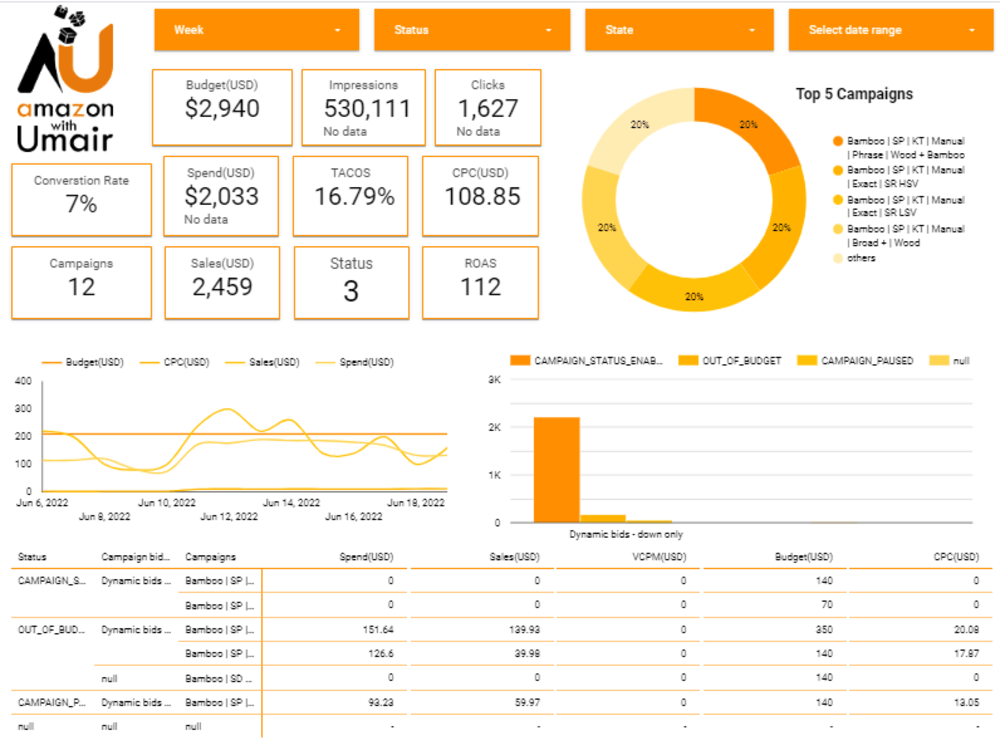Click the Sales(USD) 2,459 scorecard
Image resolution: width=1000 pixels, height=750 pixels.
pyautogui.click(x=222, y=283)
